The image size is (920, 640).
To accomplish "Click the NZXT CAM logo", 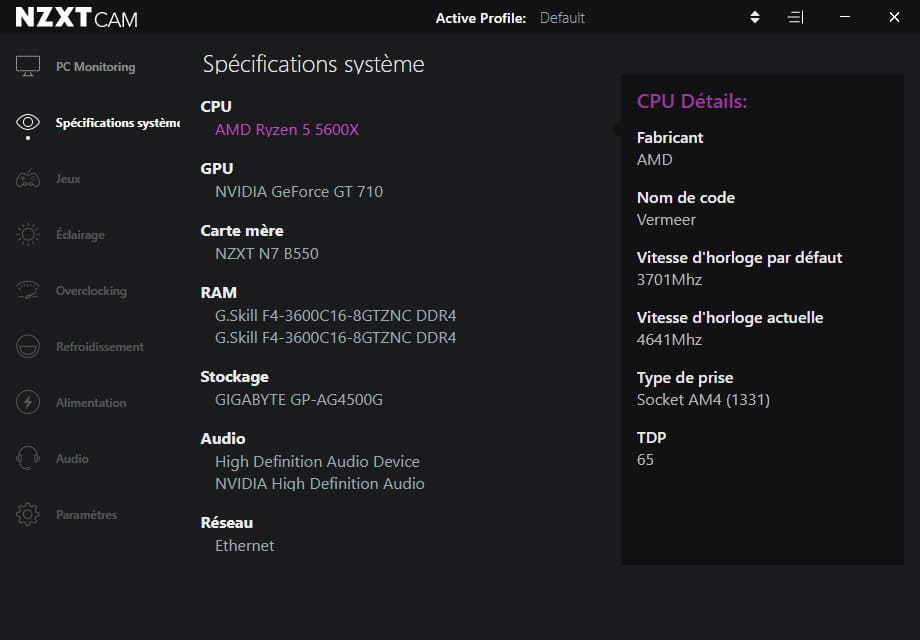I will (76, 18).
